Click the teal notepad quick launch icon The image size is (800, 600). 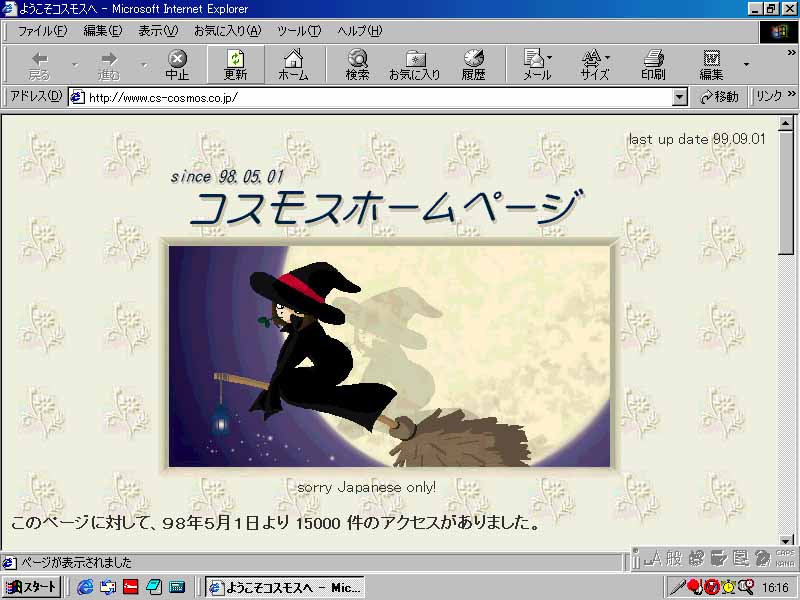tap(154, 587)
